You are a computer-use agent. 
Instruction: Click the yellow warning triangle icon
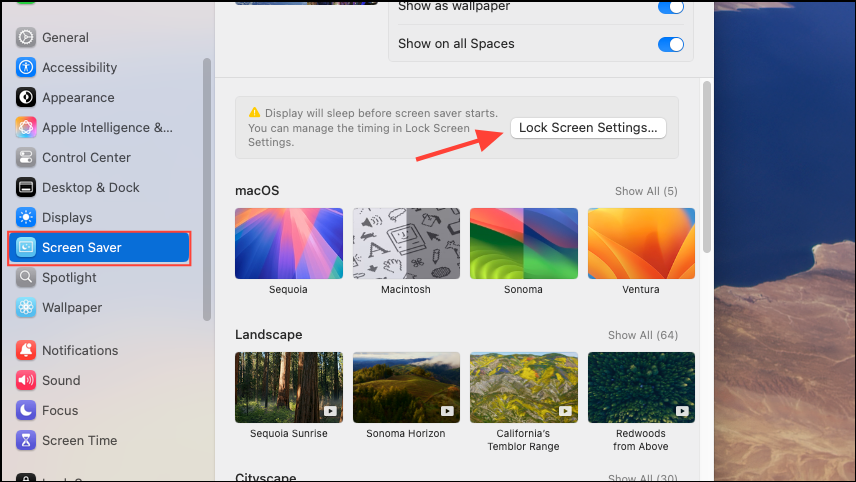click(254, 112)
